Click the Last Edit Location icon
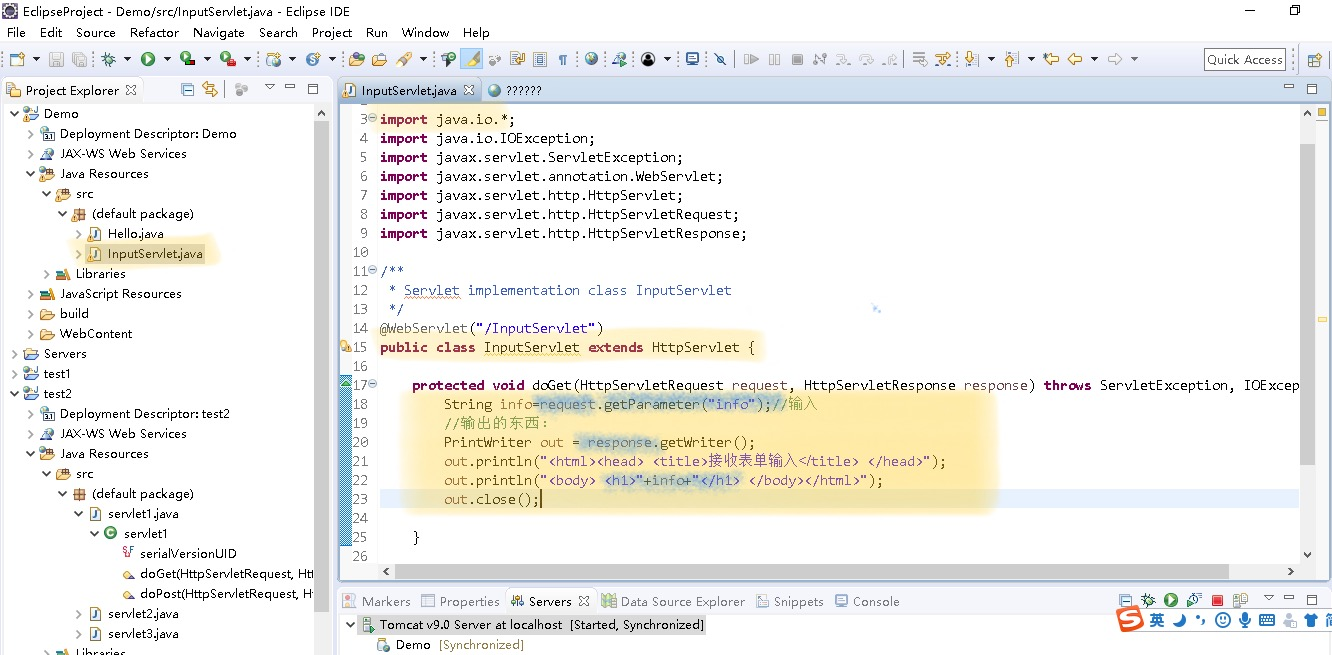Screen dimensions: 1332x655 tap(1051, 59)
